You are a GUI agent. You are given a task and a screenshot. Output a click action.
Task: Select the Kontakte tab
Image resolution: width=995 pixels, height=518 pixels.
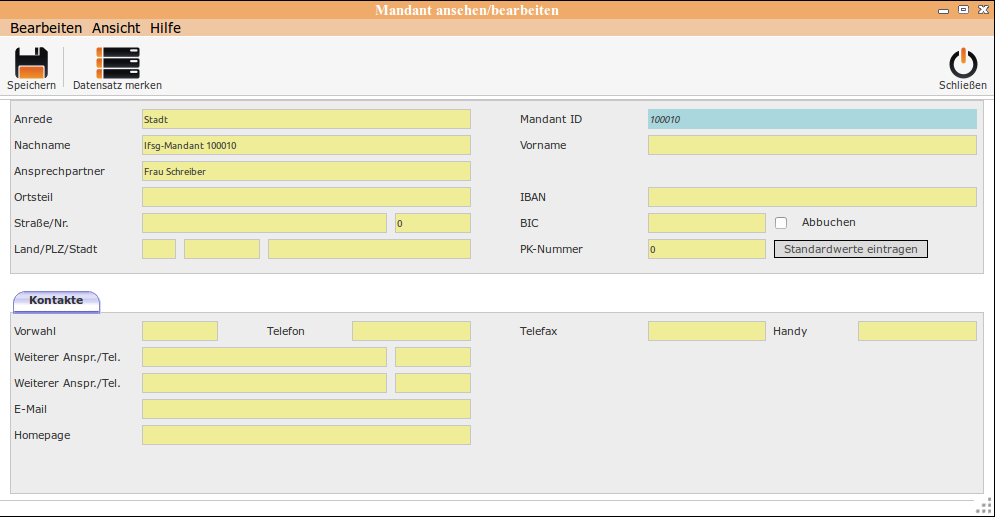[x=56, y=301]
